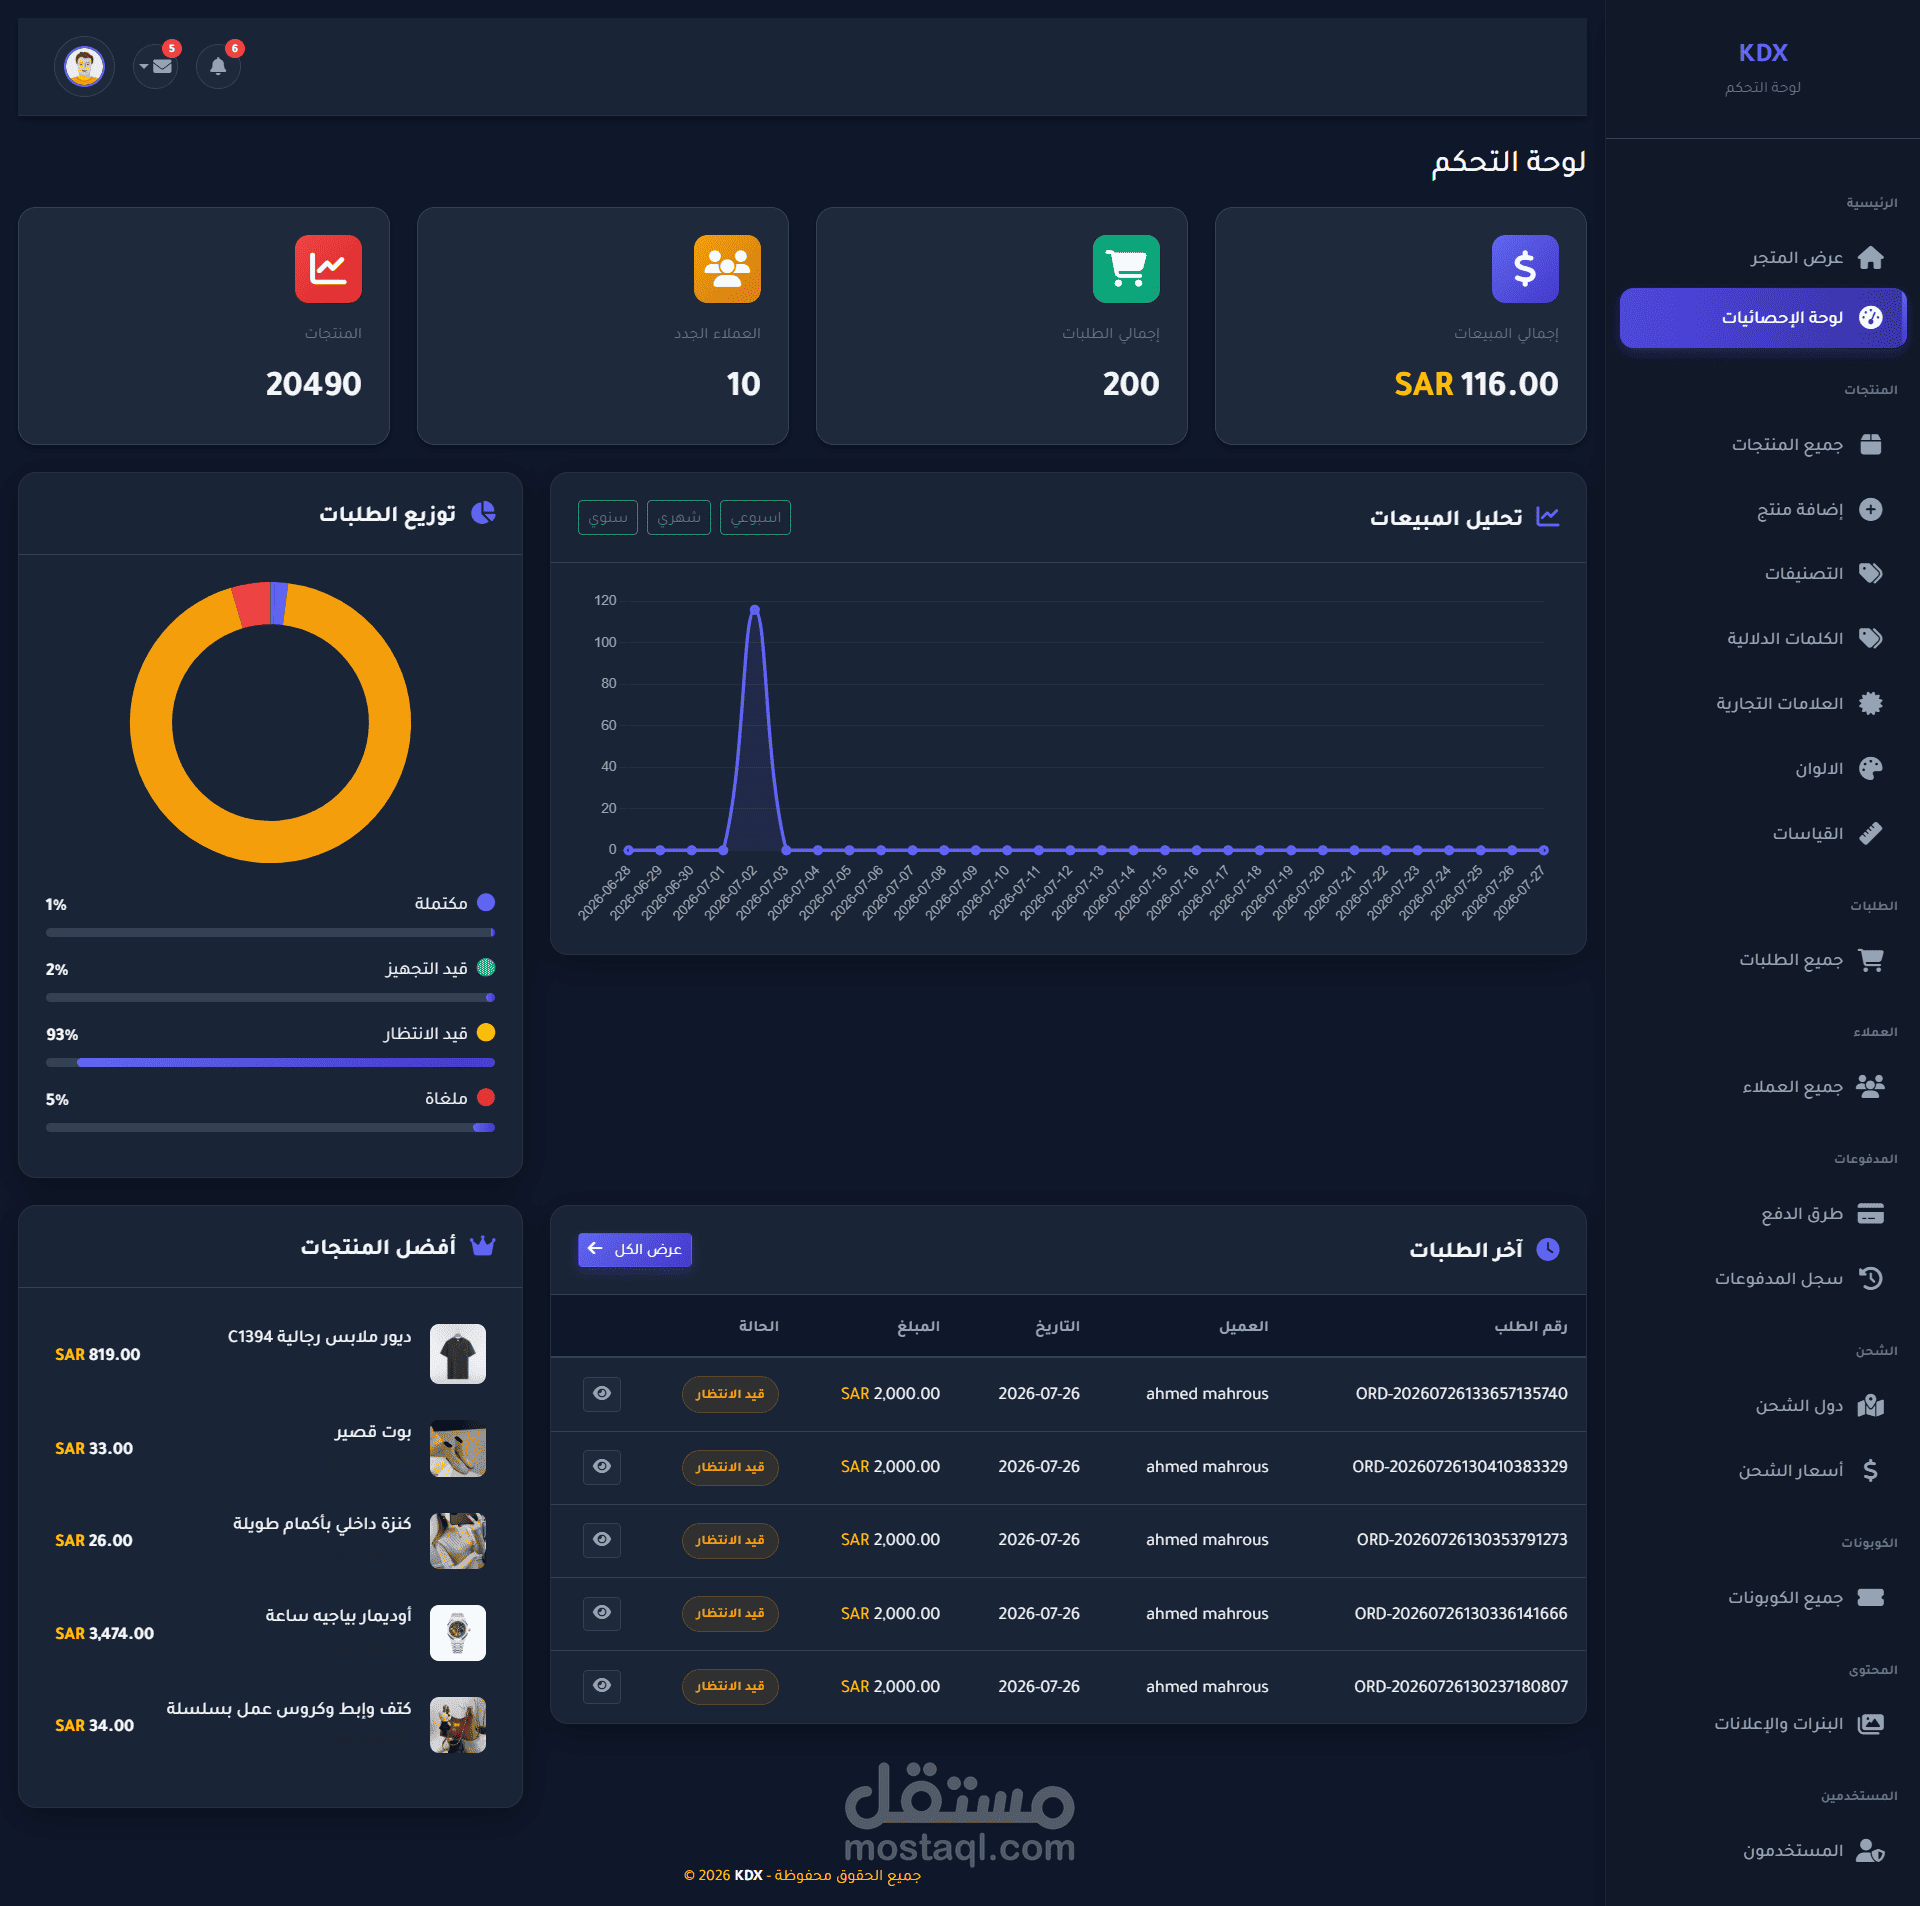Viewport: 1920px width, 1906px height.
Task: Open عرض المتجر in the sidebar
Action: coord(1763,258)
